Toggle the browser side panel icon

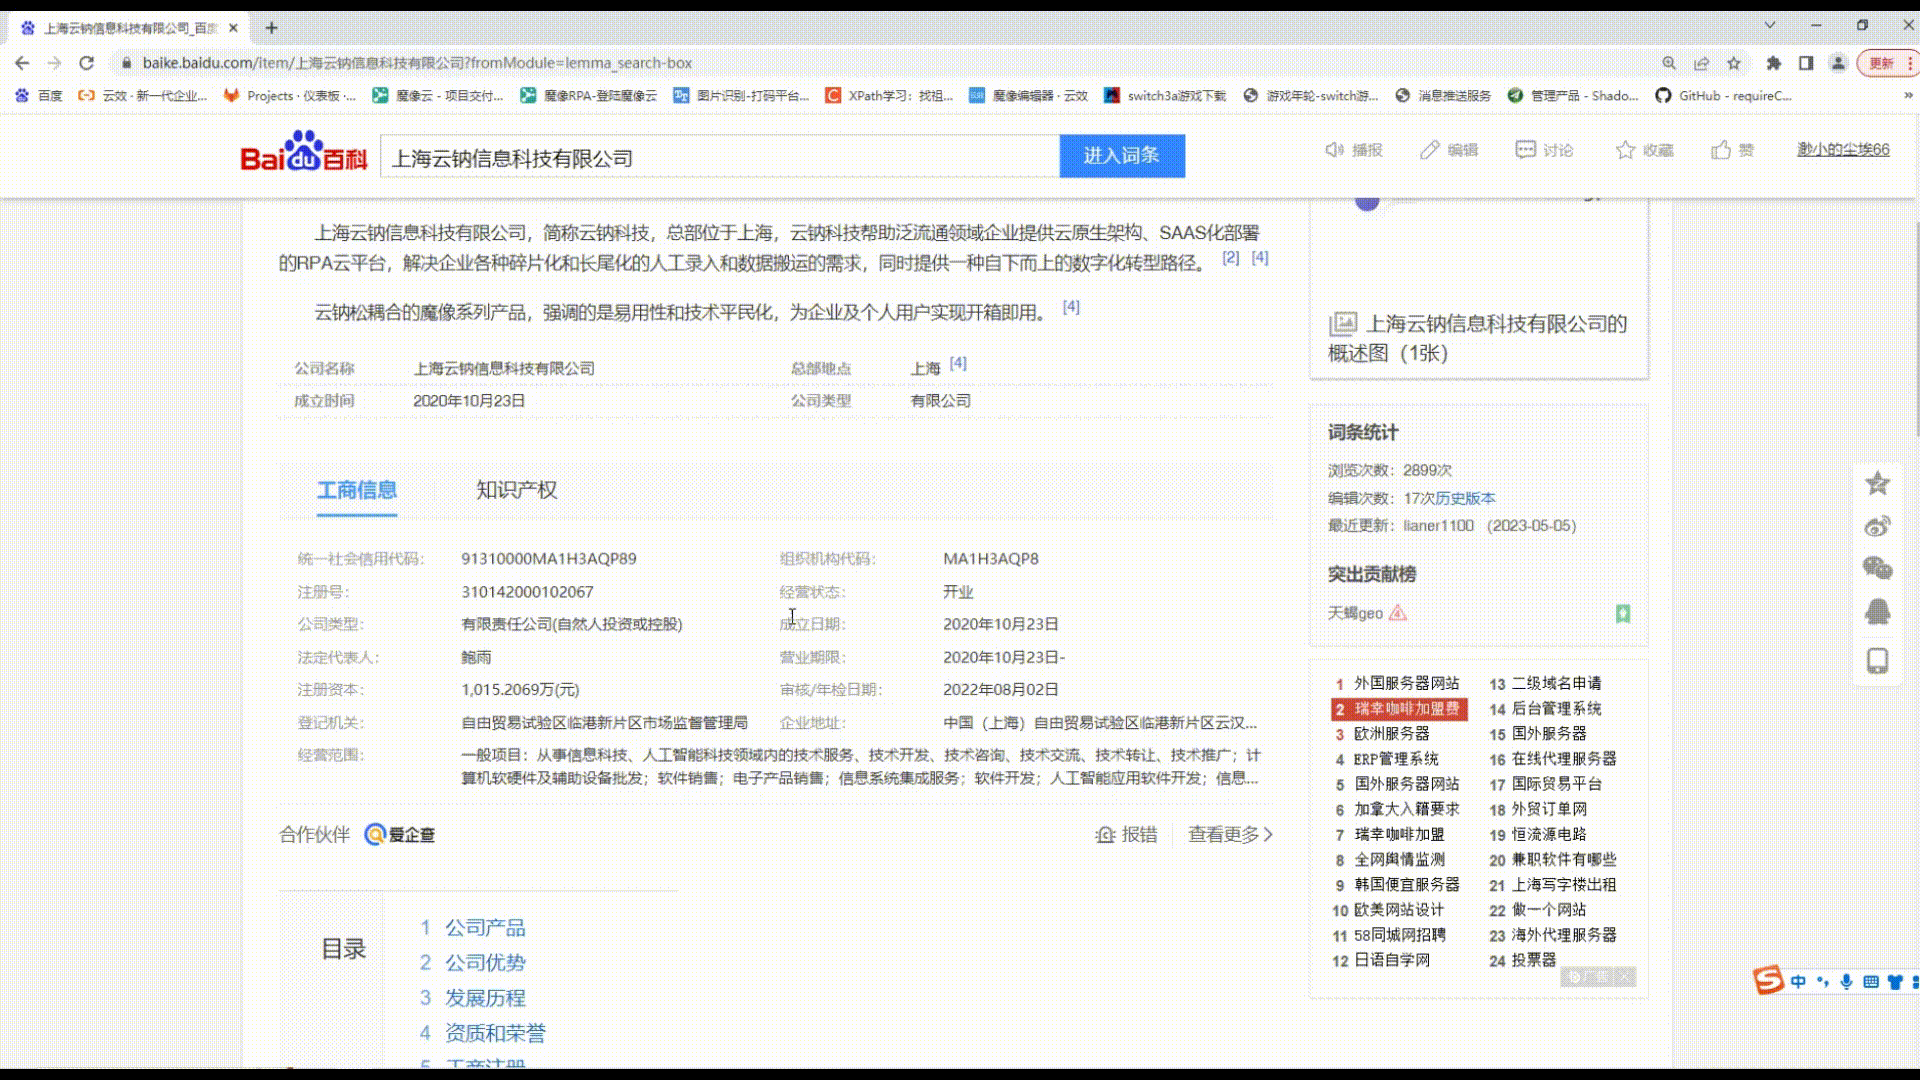(x=1806, y=63)
